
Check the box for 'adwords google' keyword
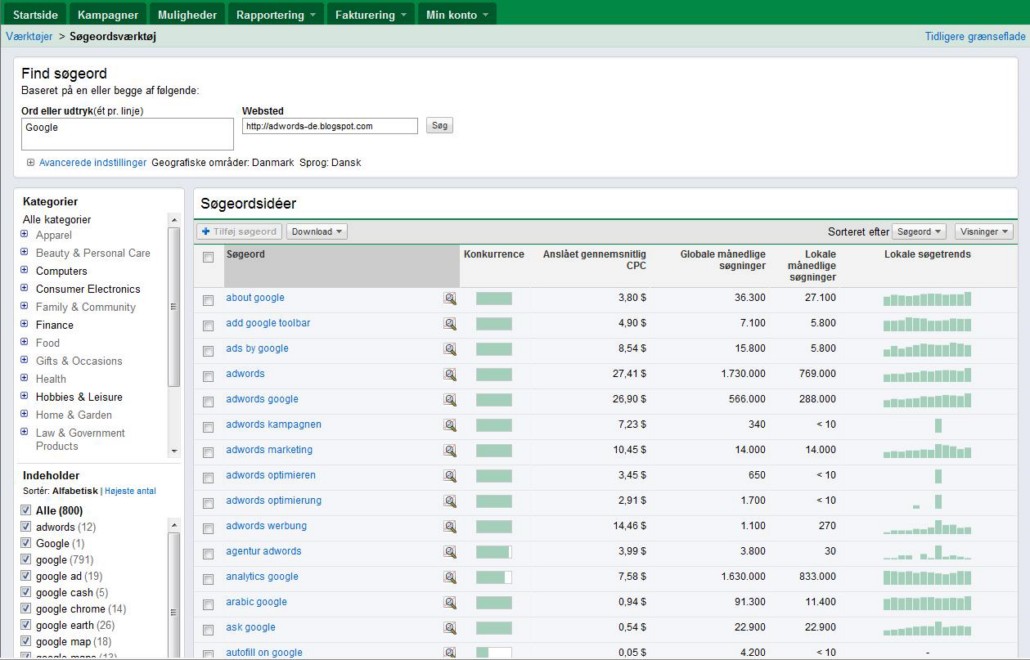tap(208, 401)
